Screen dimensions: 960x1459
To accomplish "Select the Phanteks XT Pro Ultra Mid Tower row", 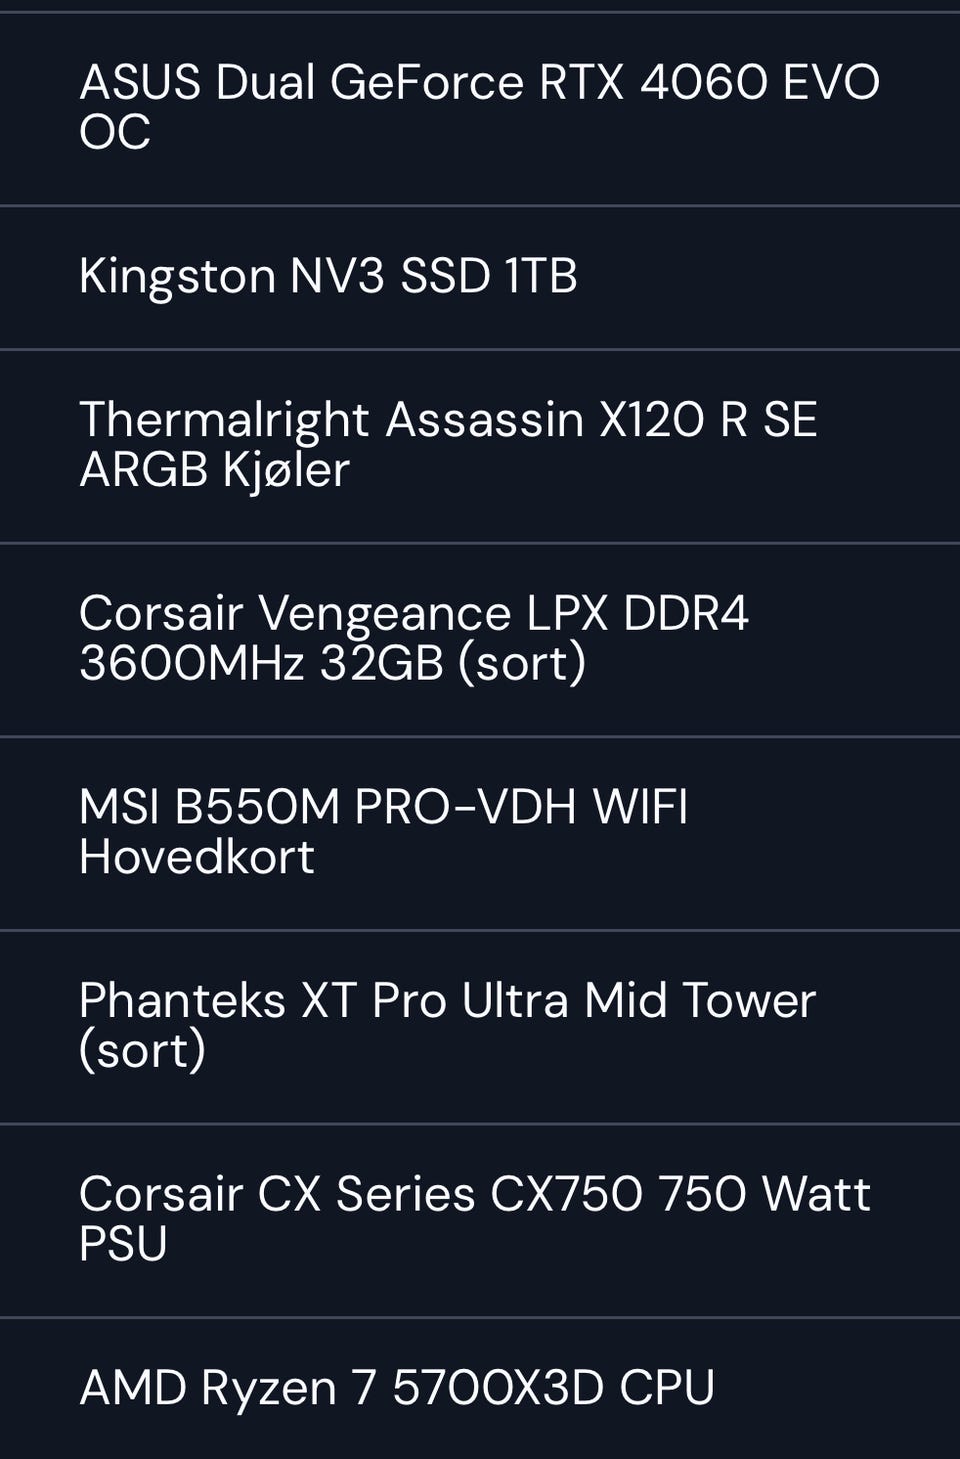I will pos(480,1027).
